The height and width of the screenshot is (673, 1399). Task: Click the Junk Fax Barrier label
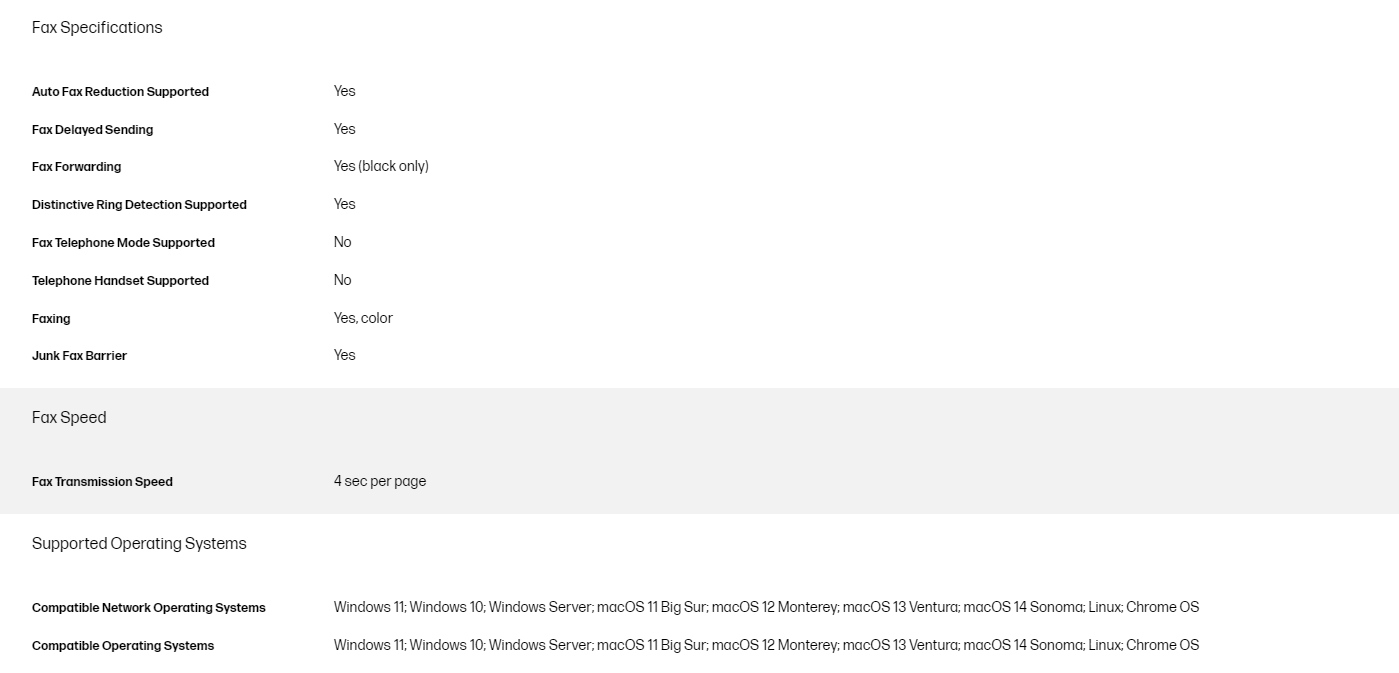(79, 356)
